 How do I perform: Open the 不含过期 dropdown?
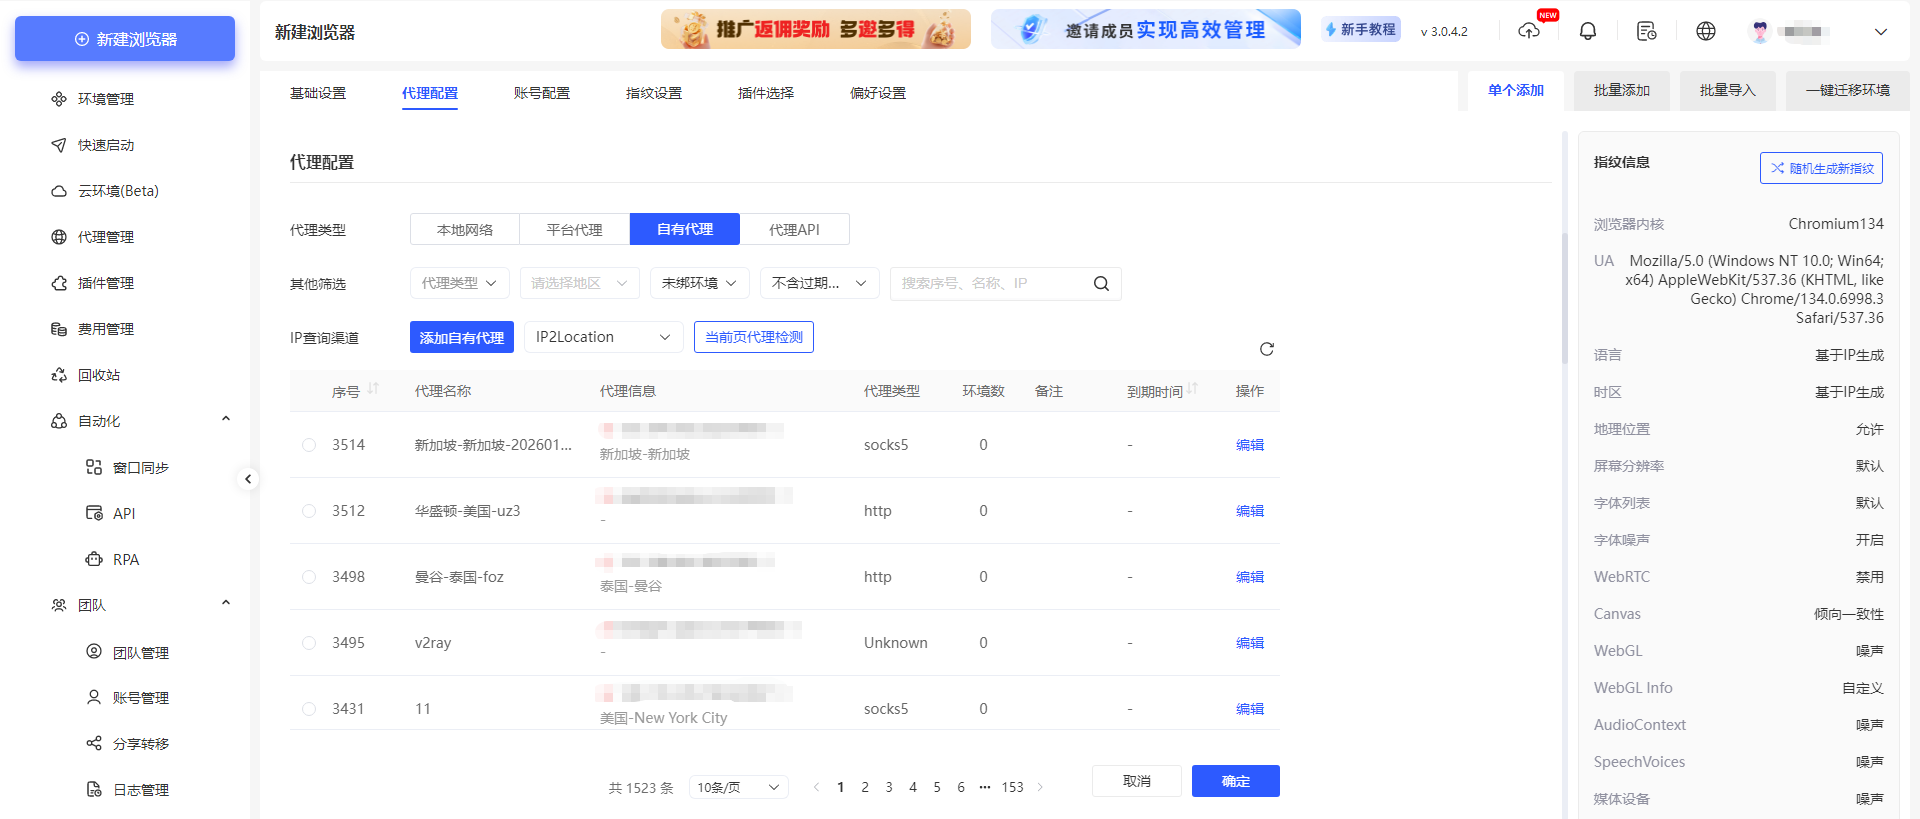point(820,283)
